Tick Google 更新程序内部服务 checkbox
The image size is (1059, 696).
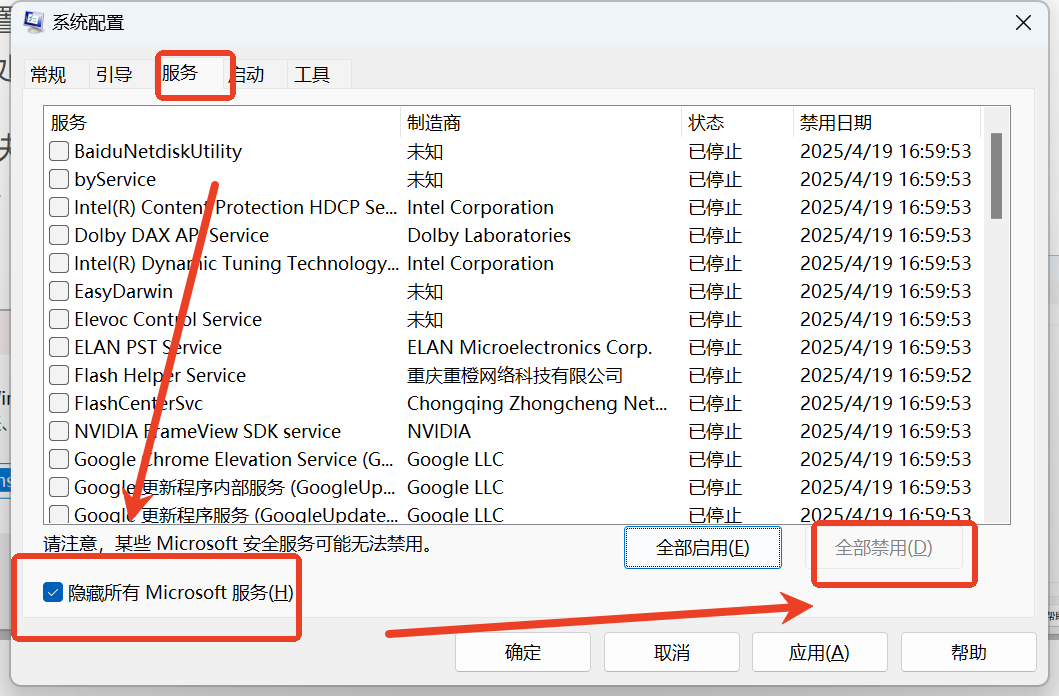coord(59,487)
